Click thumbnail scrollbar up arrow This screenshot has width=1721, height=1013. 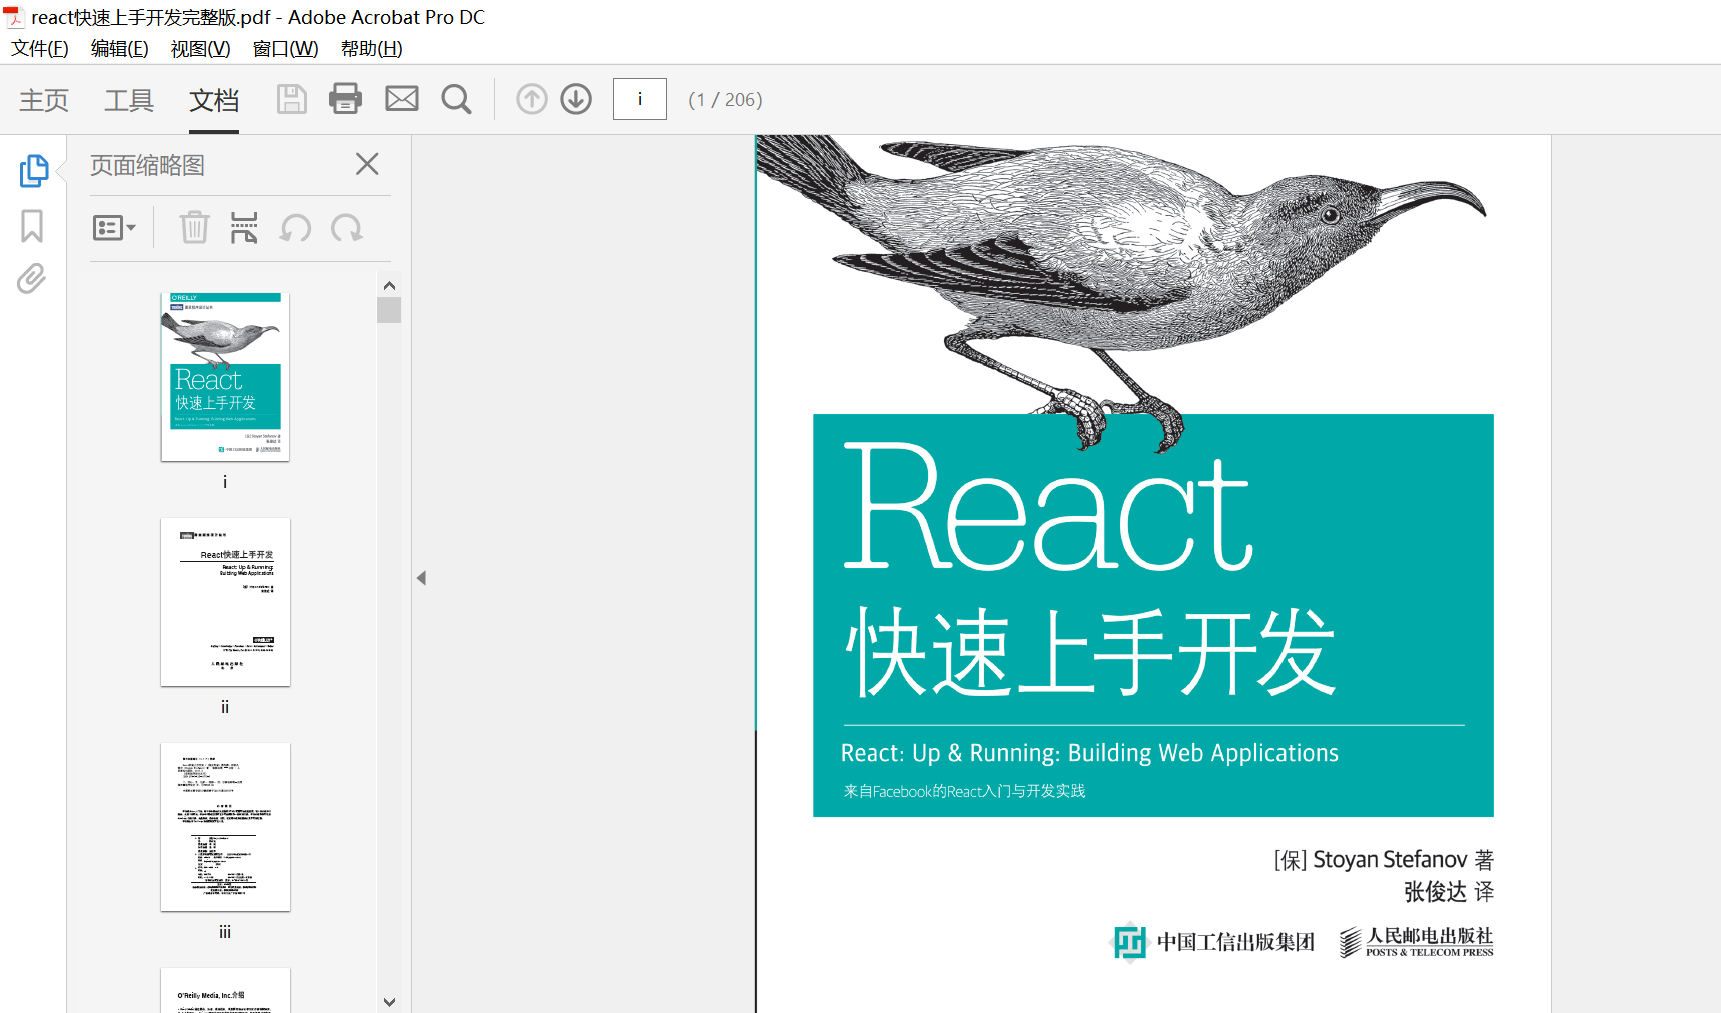(x=389, y=286)
